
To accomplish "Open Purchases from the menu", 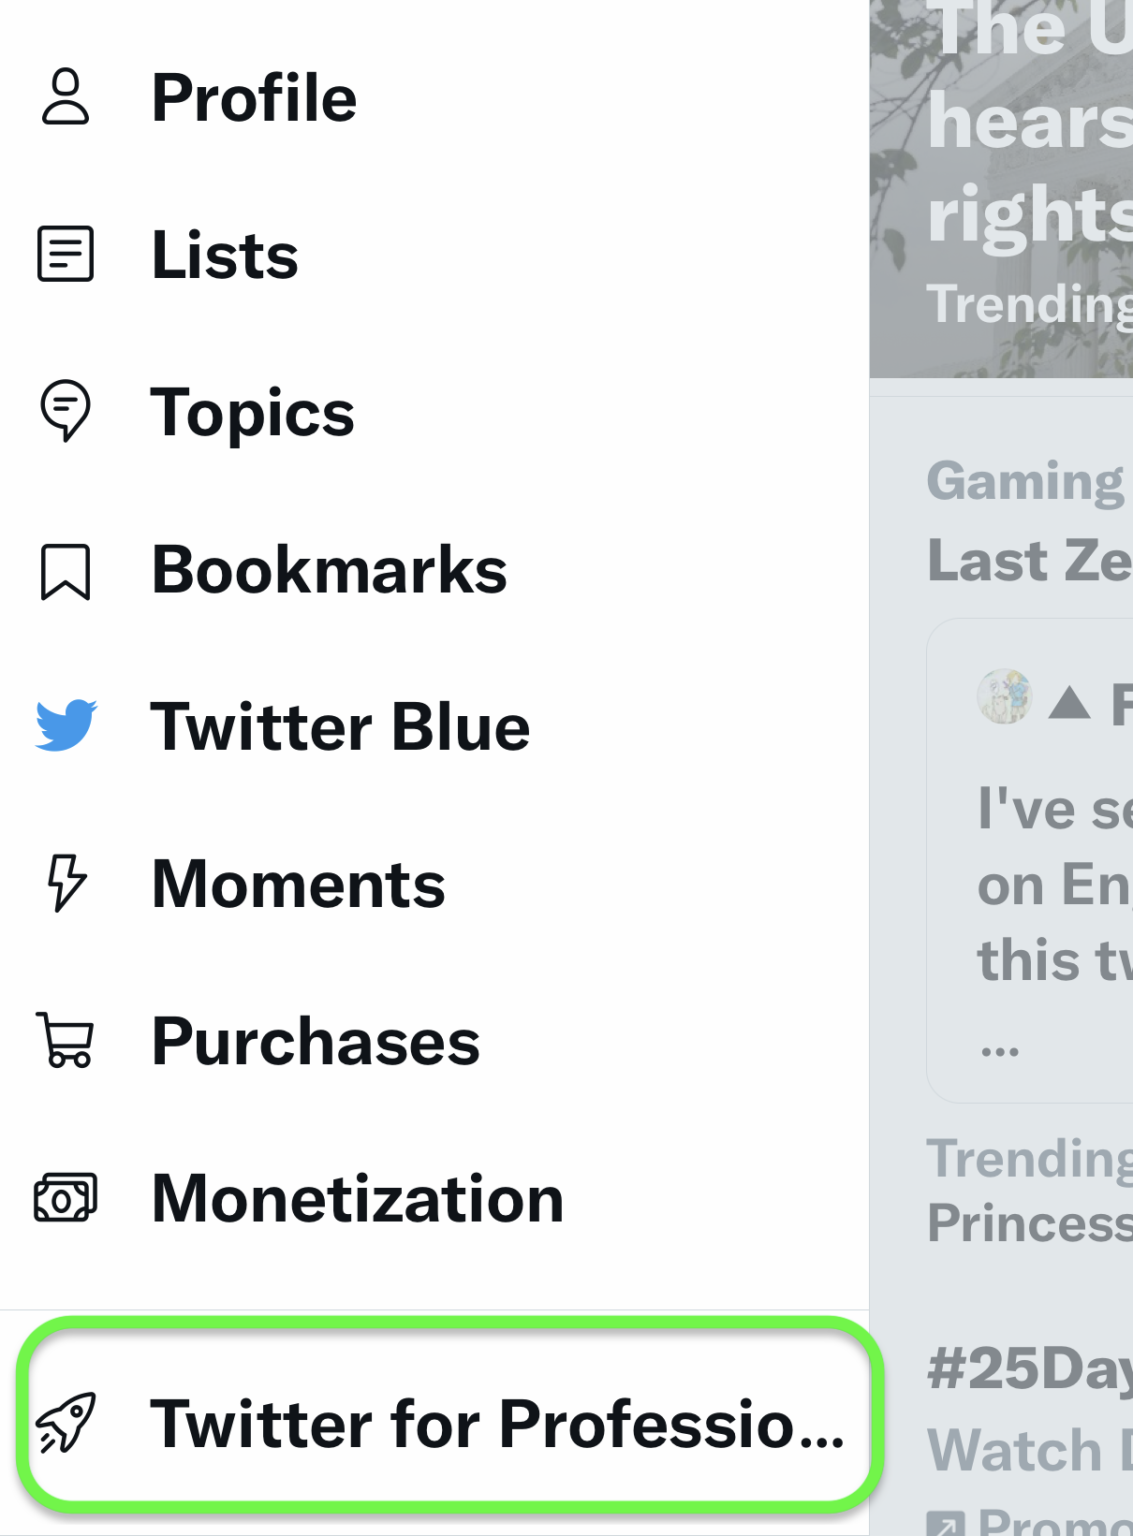I will coord(316,1042).
